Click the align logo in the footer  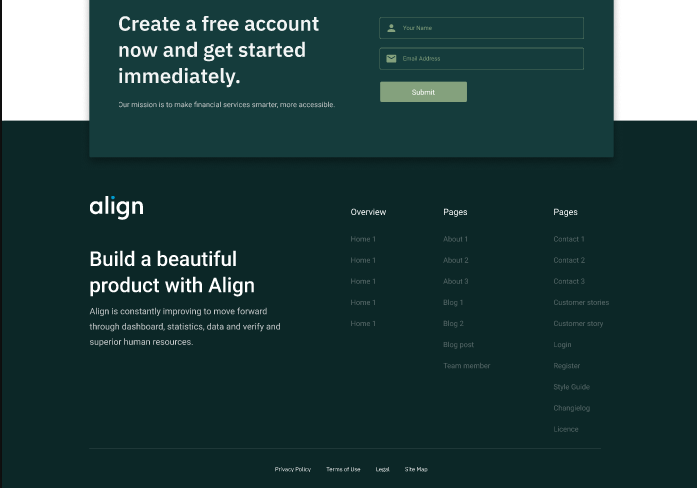pyautogui.click(x=116, y=207)
